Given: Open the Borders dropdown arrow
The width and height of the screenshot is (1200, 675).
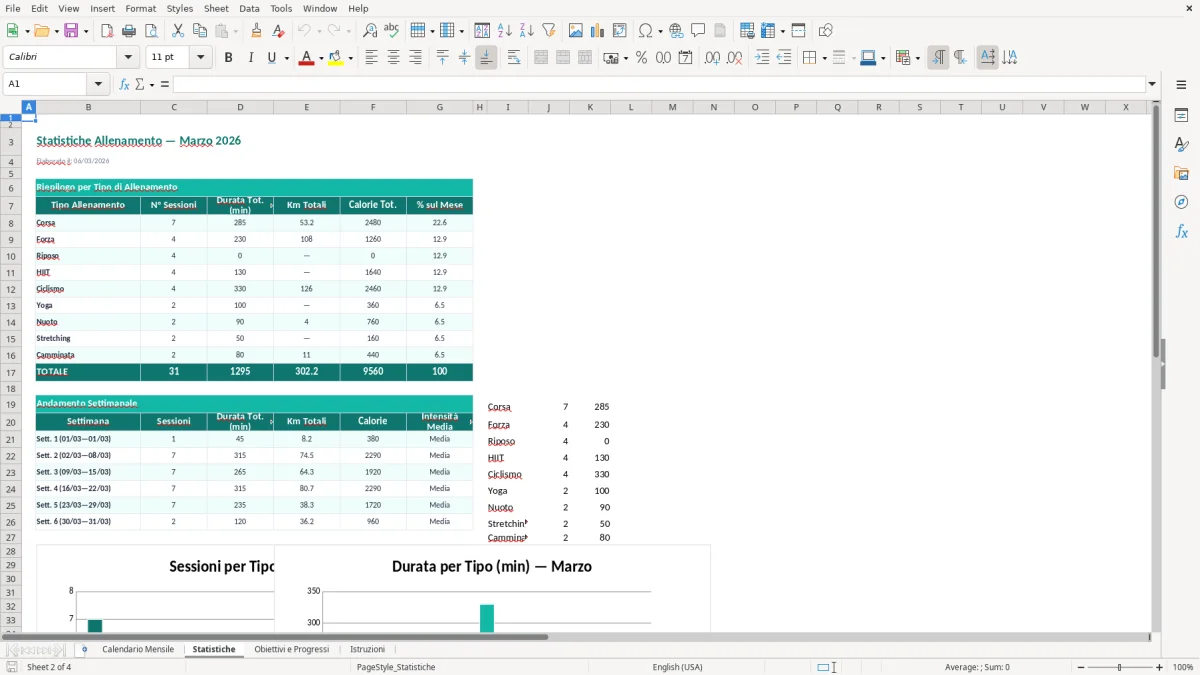Looking at the screenshot, I should tap(823, 58).
